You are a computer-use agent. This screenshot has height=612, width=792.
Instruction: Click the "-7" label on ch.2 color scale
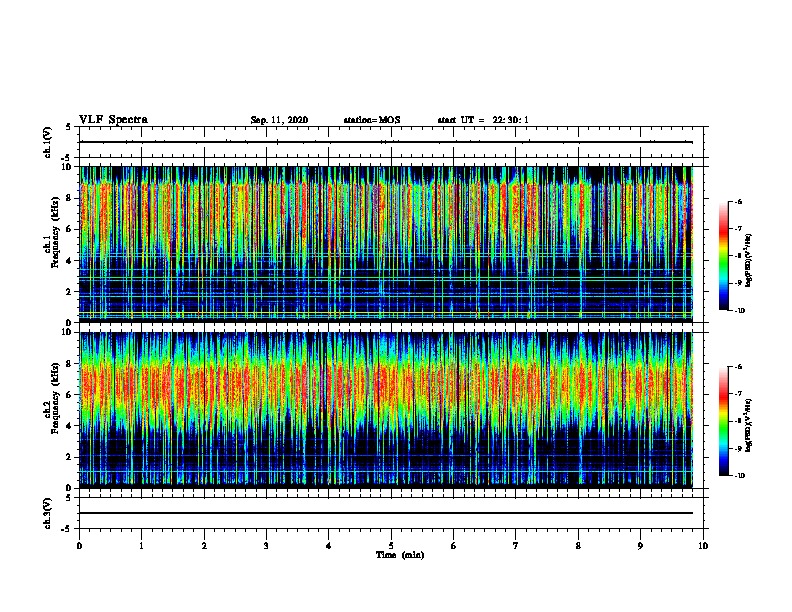click(739, 394)
